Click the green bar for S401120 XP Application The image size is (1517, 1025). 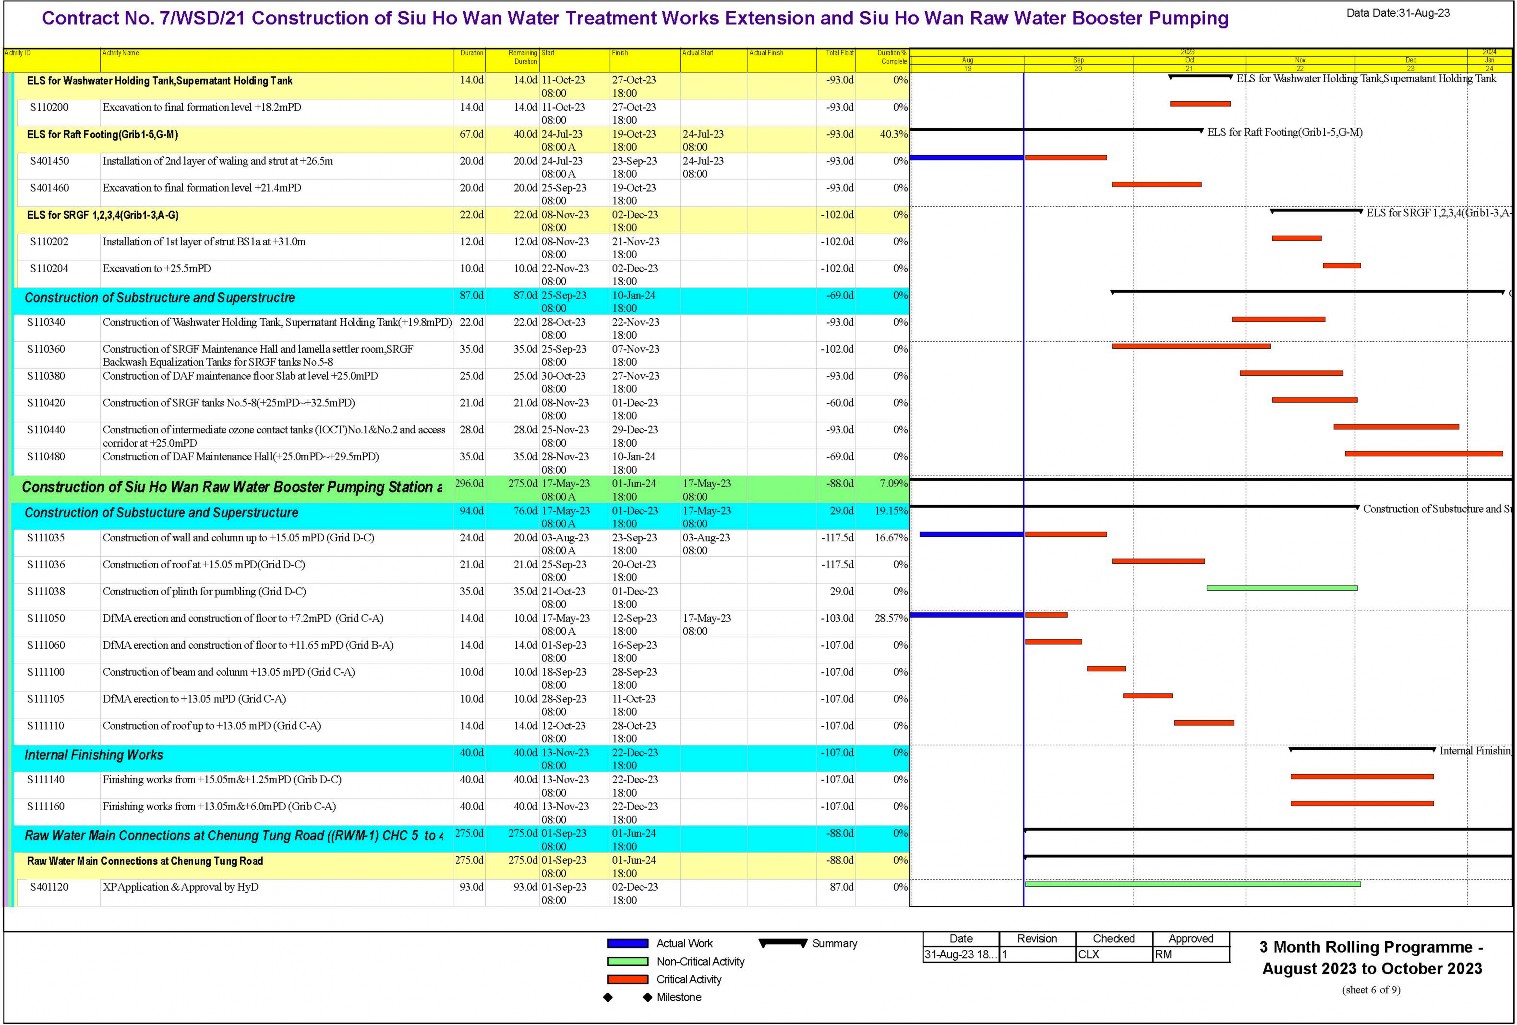(x=1193, y=884)
